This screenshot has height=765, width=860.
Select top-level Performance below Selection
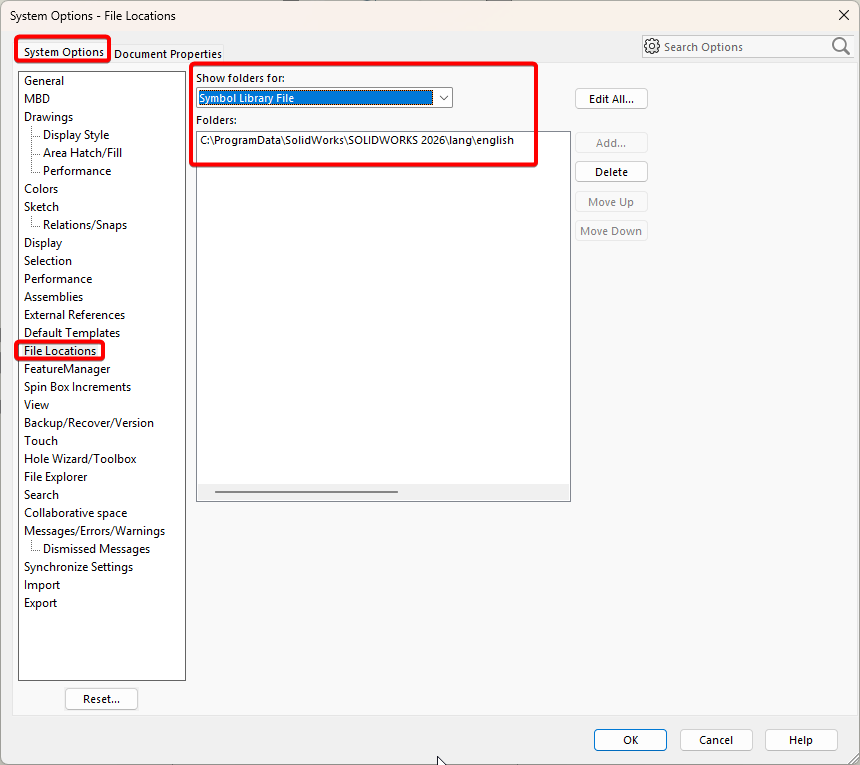58,279
